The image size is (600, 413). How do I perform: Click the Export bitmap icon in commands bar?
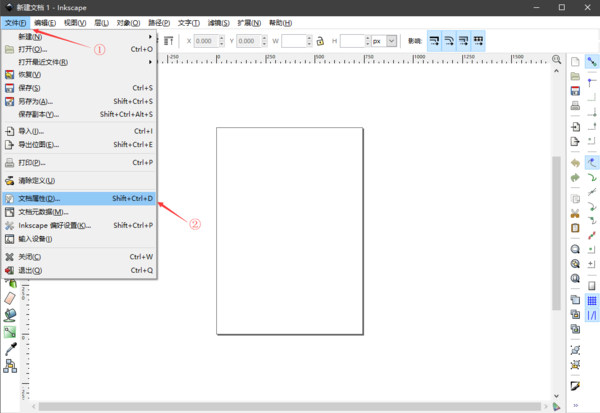pyautogui.click(x=575, y=141)
